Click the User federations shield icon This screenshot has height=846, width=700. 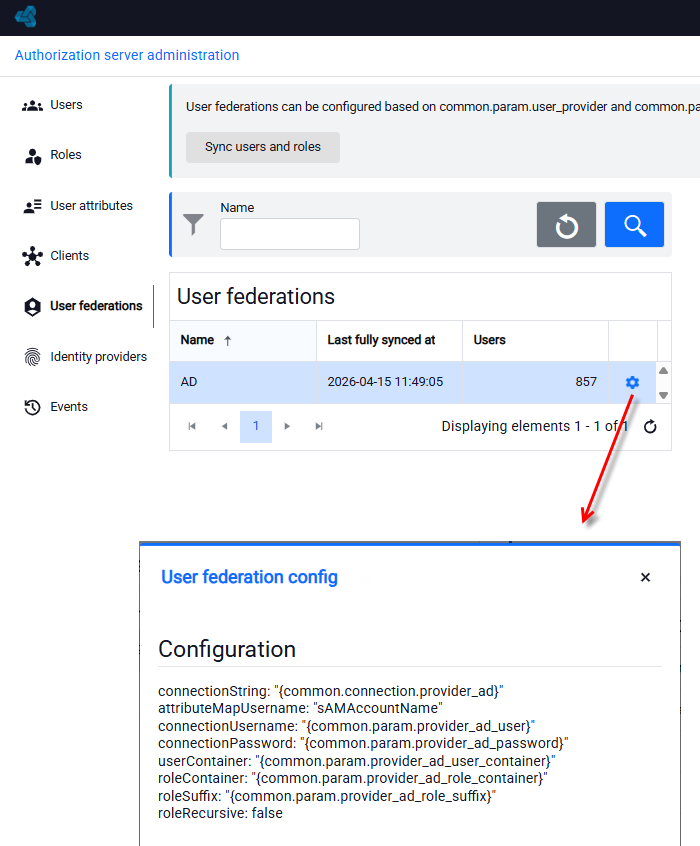click(32, 306)
